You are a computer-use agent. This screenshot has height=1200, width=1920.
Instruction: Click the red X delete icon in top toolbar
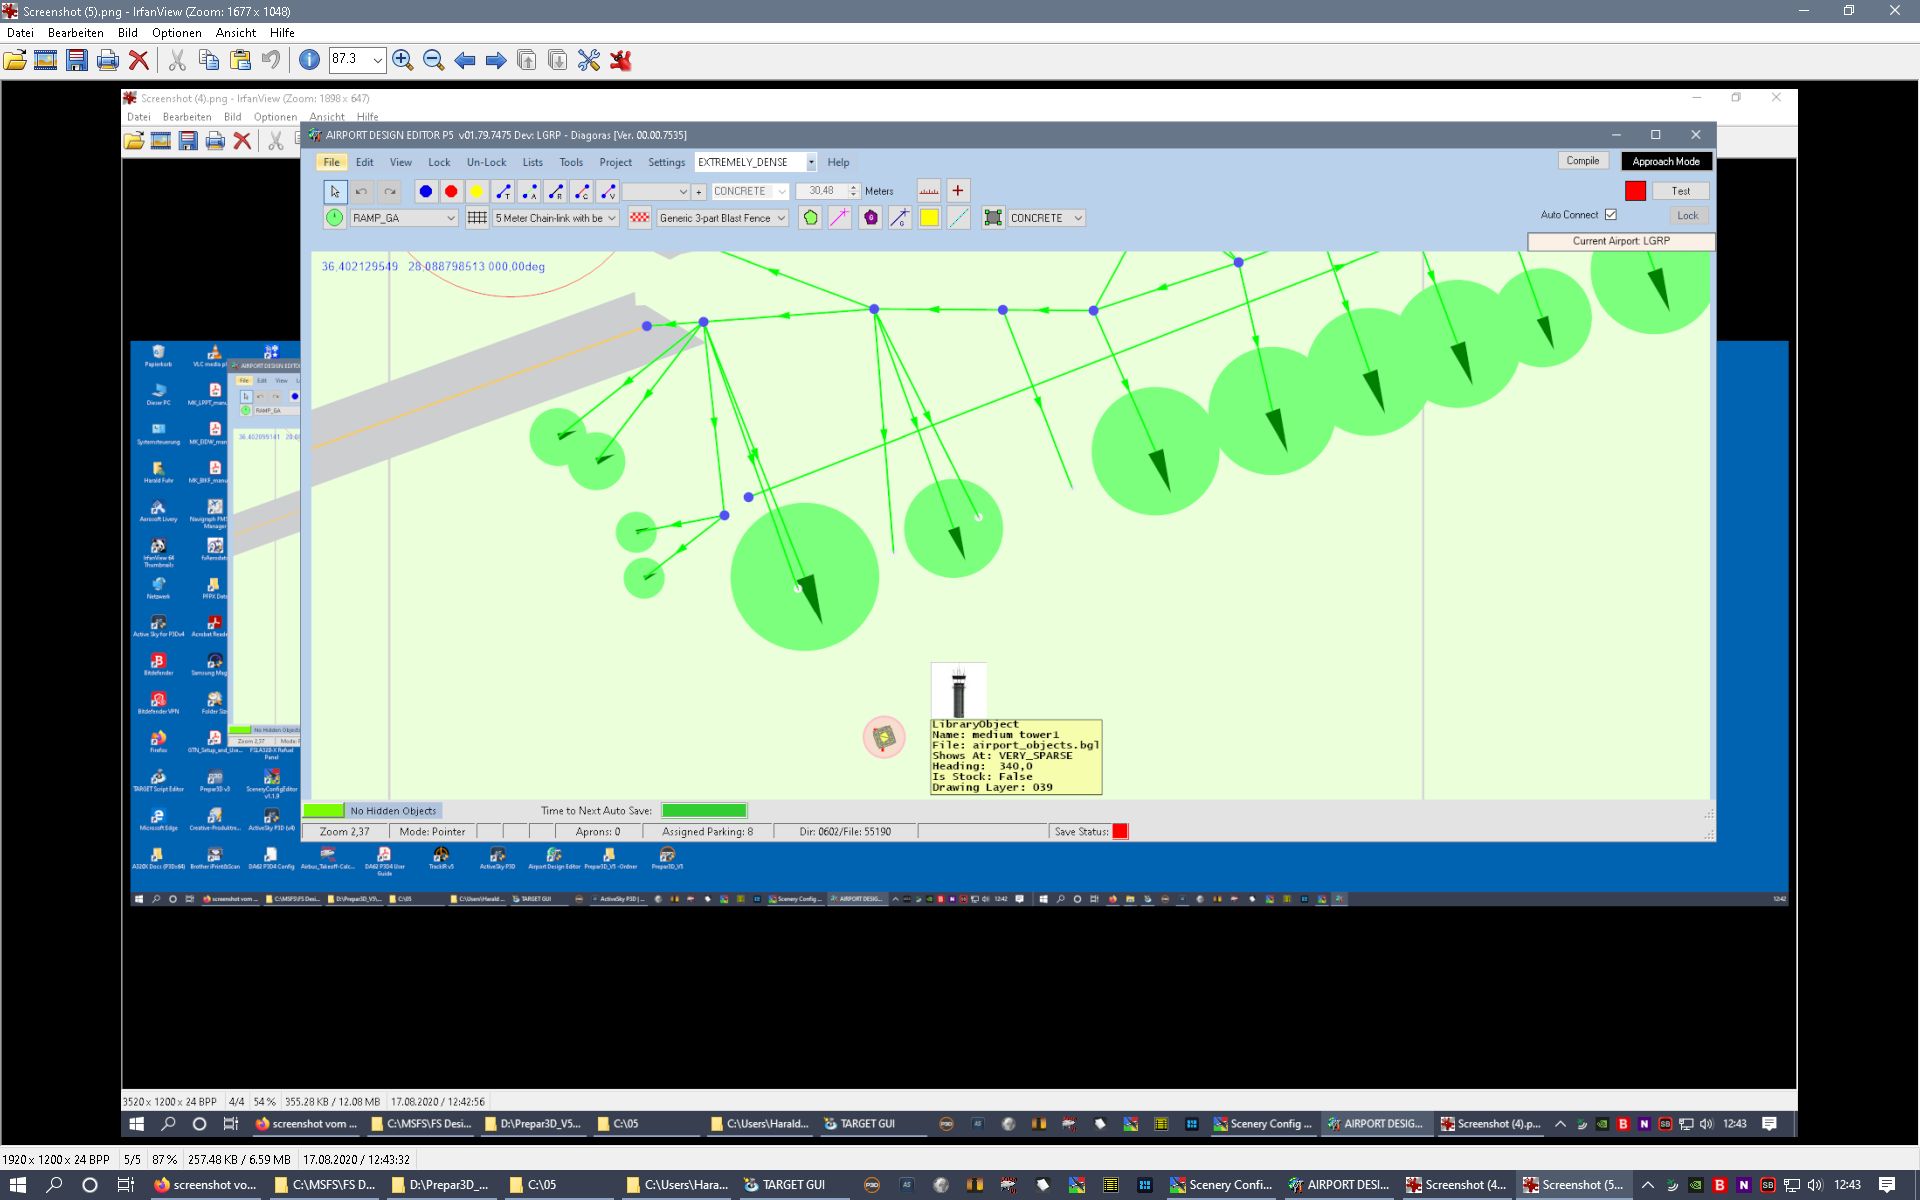coord(139,60)
